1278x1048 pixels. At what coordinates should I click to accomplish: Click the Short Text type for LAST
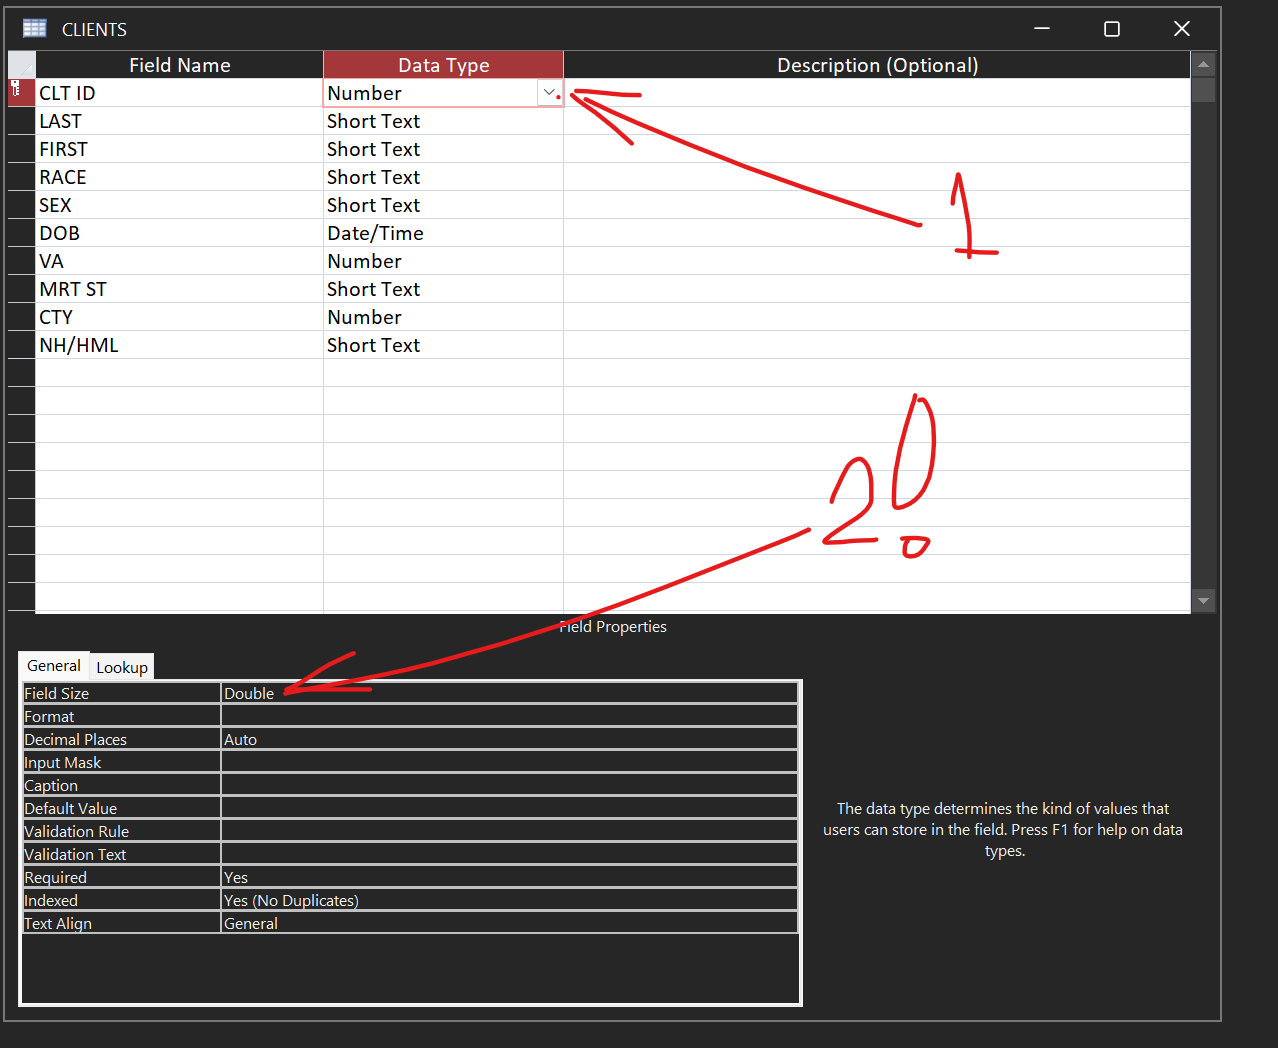tap(443, 121)
